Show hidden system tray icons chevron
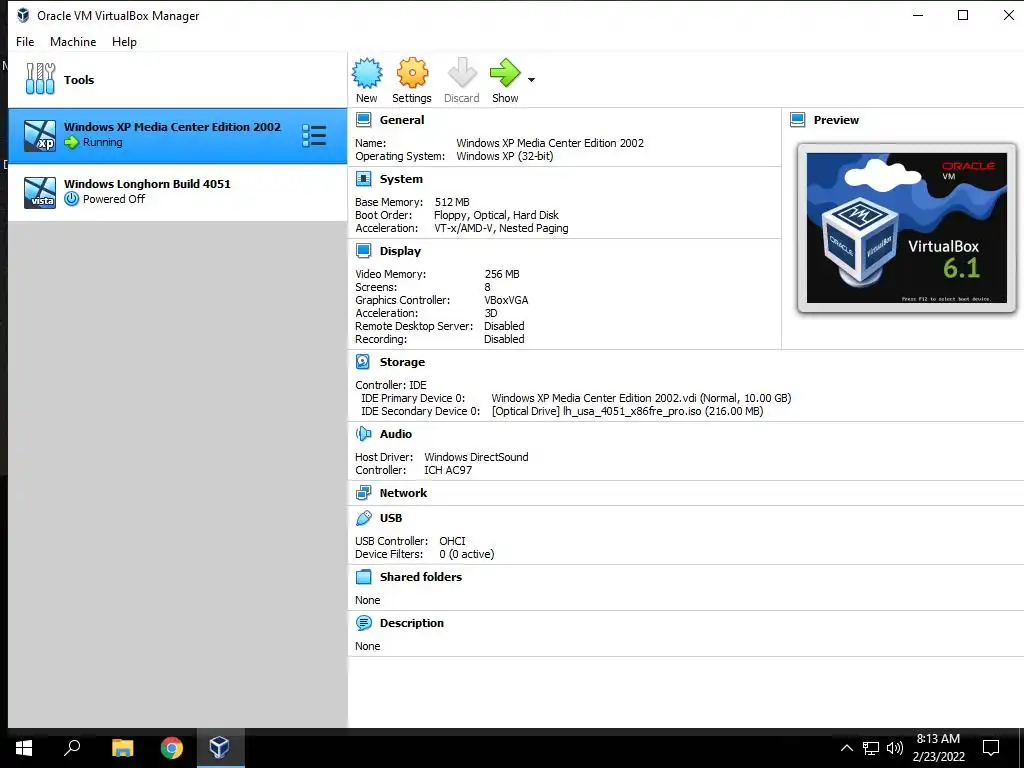Image resolution: width=1024 pixels, height=768 pixels. [846, 748]
